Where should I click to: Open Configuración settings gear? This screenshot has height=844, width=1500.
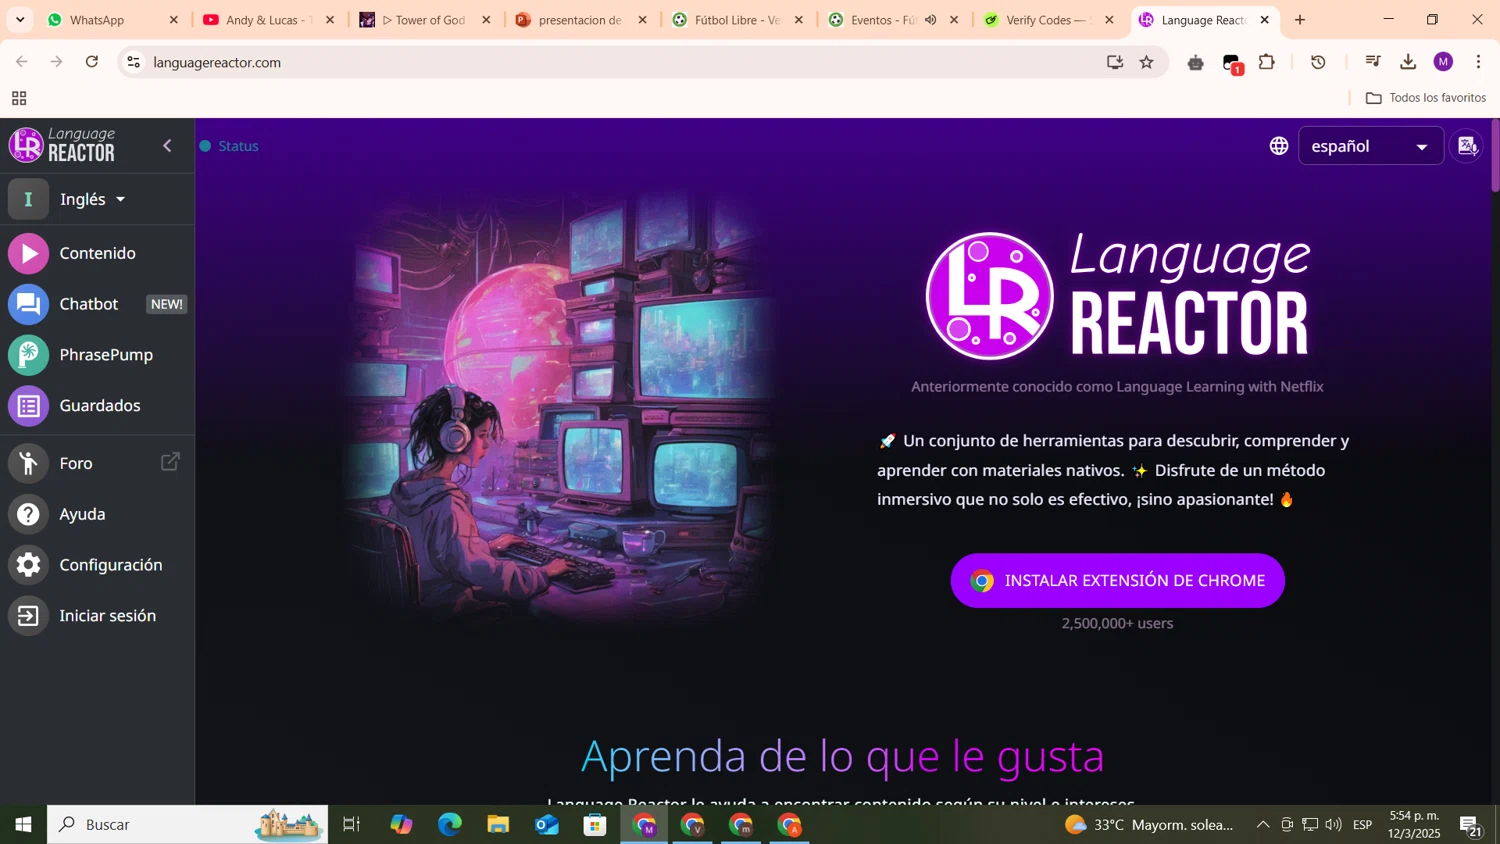point(28,565)
